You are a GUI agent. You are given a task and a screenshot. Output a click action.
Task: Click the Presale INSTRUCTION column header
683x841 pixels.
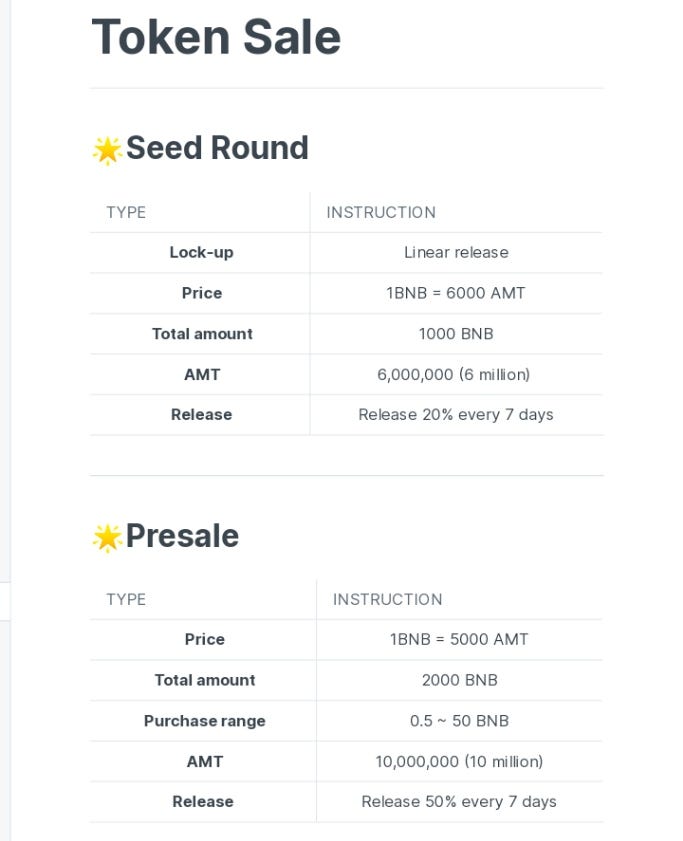(388, 599)
